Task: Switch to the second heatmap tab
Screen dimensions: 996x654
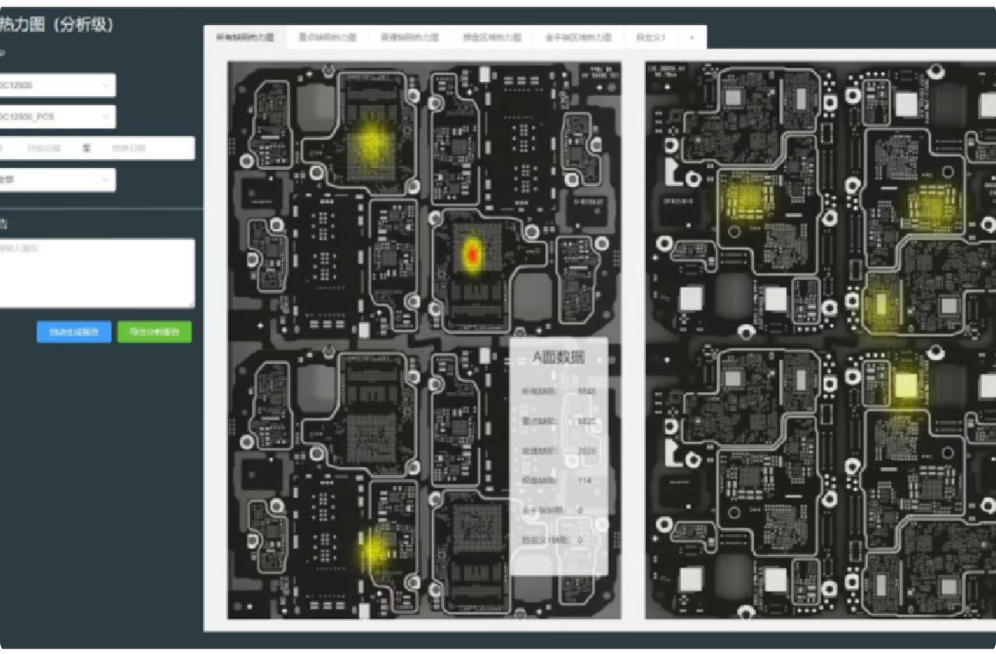Action: (327, 37)
